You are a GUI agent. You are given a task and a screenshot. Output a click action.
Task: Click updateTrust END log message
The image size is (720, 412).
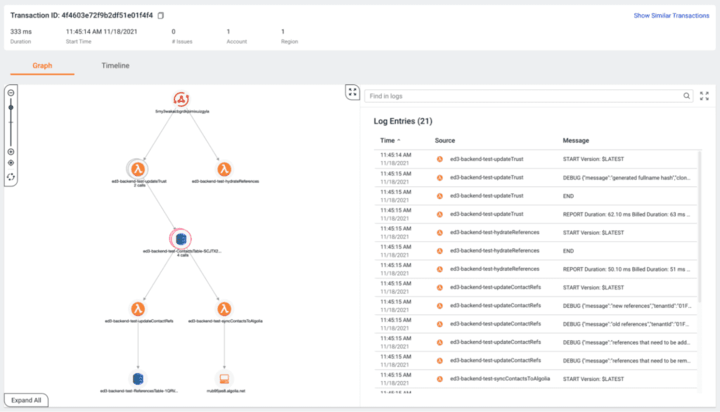coord(568,196)
